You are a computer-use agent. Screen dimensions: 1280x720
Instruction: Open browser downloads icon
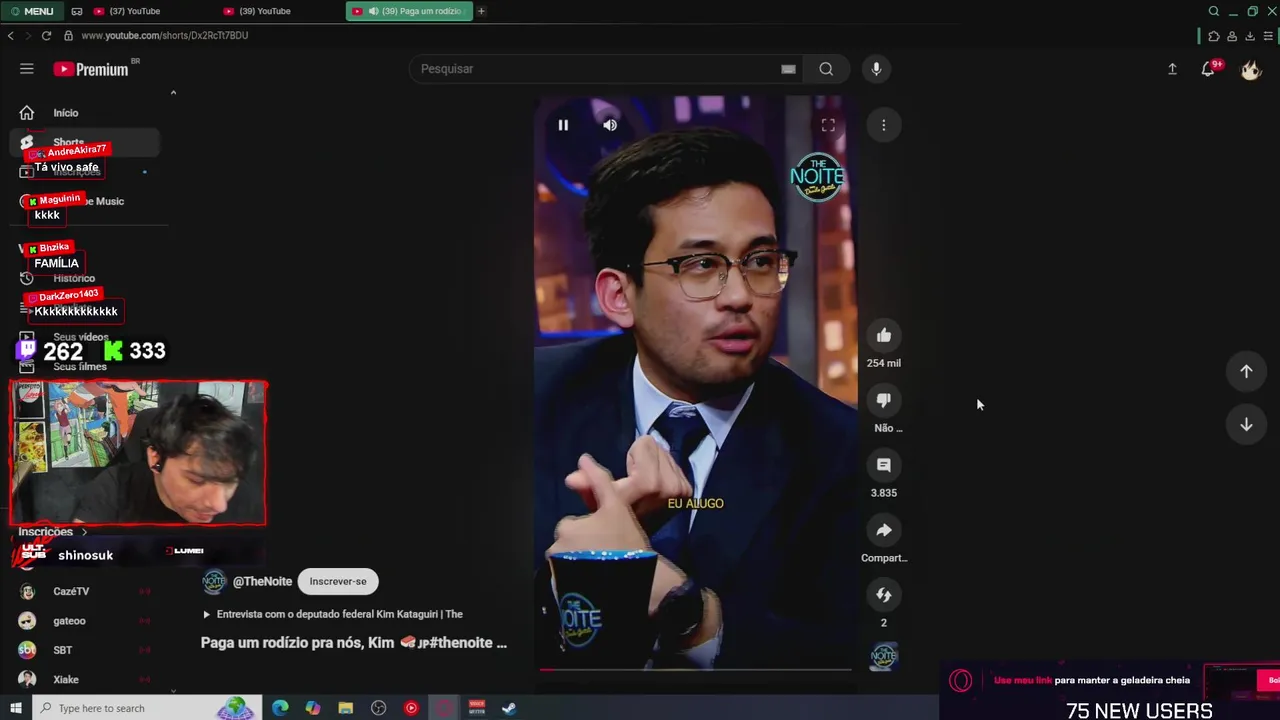(x=1250, y=36)
